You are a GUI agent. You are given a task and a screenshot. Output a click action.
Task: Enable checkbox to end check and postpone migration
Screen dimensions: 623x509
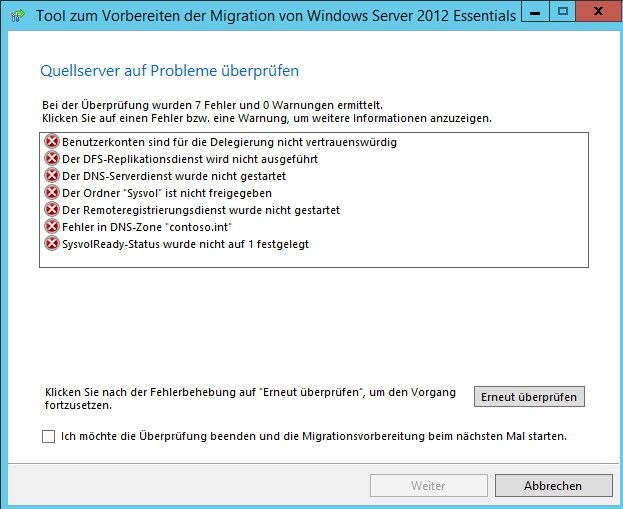[49, 437]
